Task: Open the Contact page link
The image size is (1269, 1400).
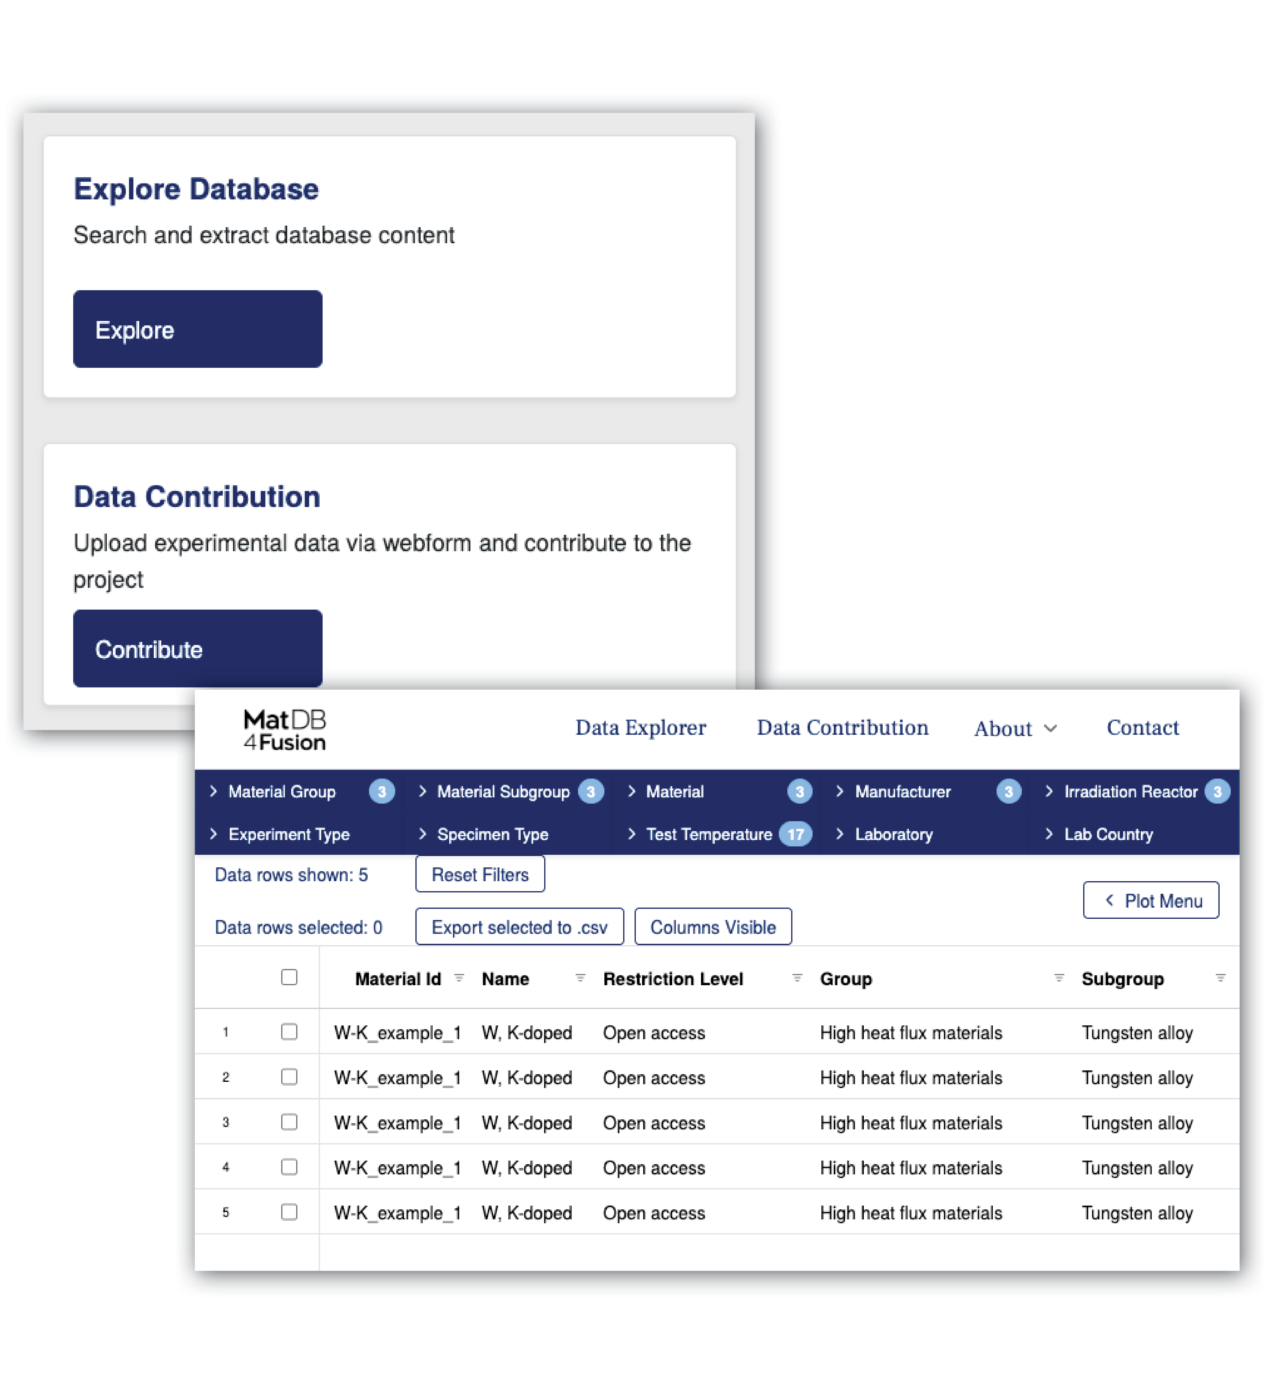Action: pyautogui.click(x=1142, y=728)
